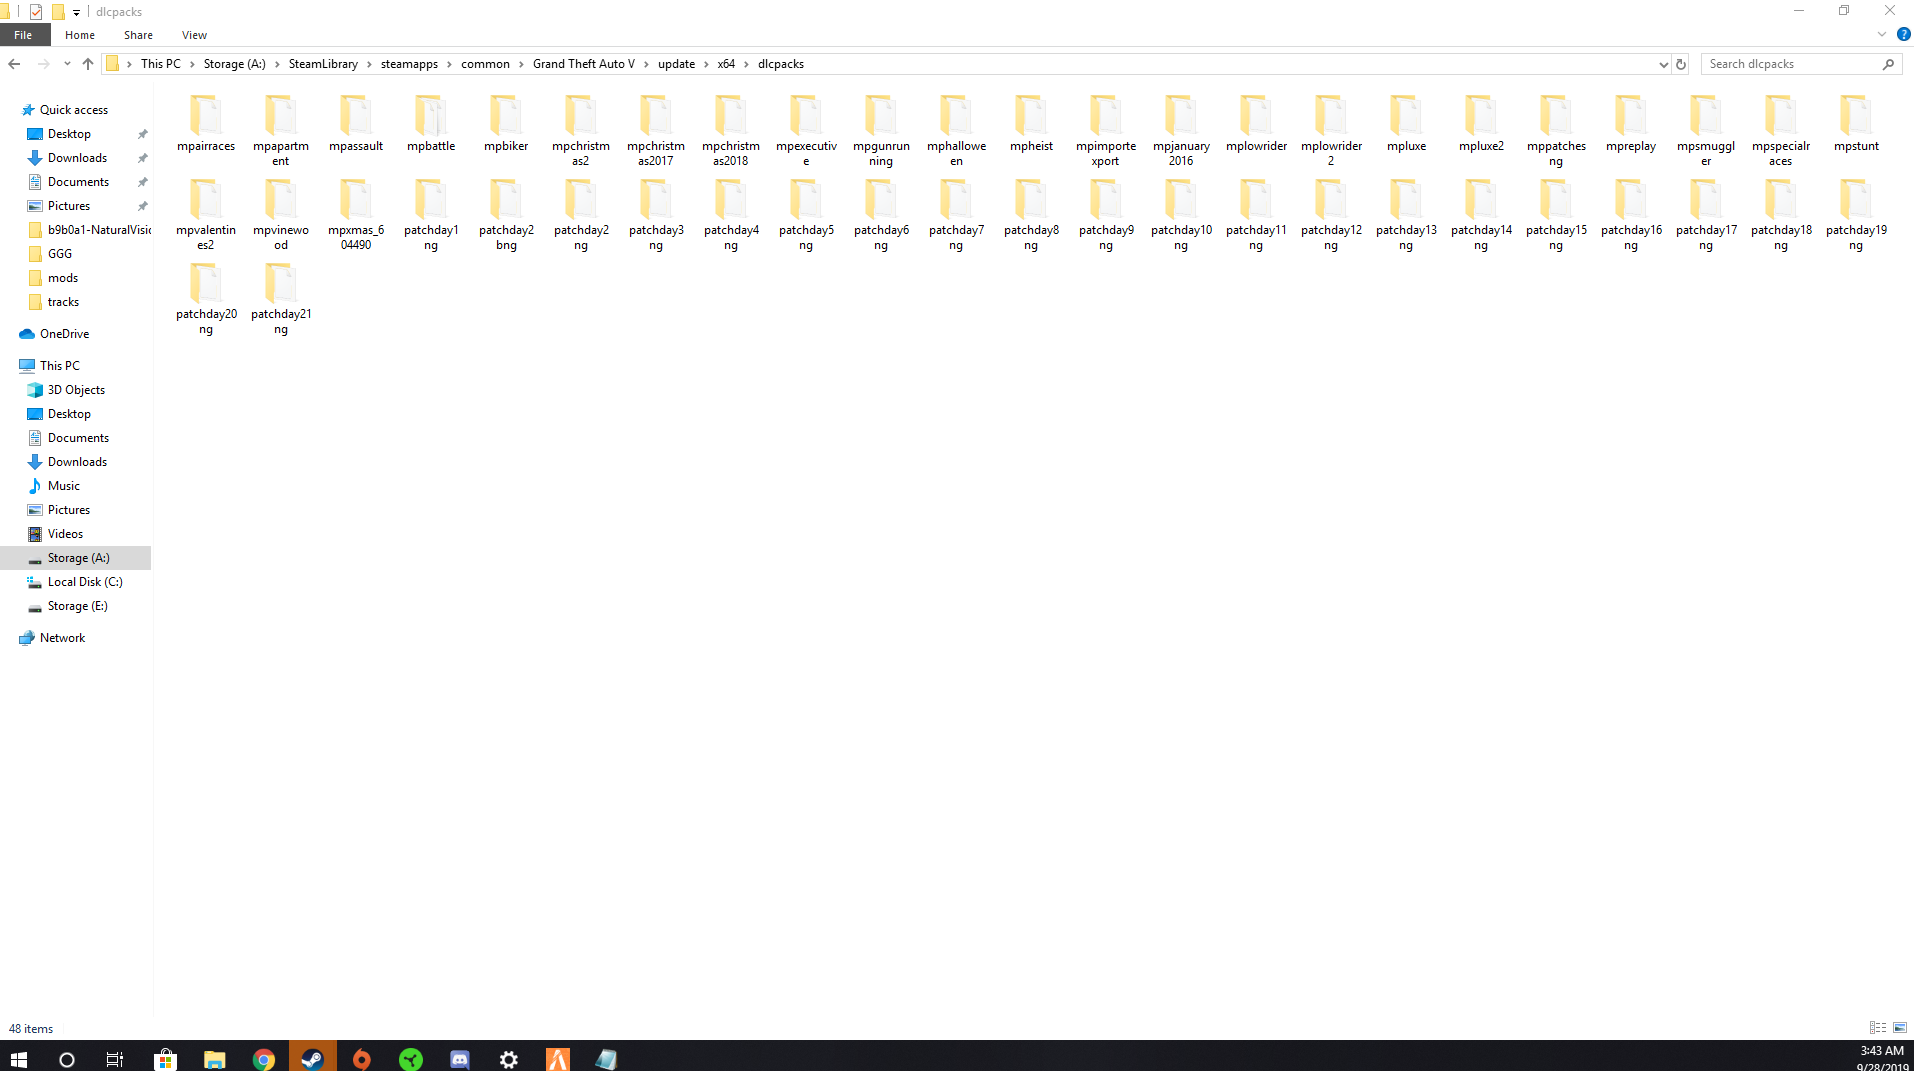Screen dimensions: 1914x1071
Task: Open Explorer help question mark
Action: (1903, 34)
